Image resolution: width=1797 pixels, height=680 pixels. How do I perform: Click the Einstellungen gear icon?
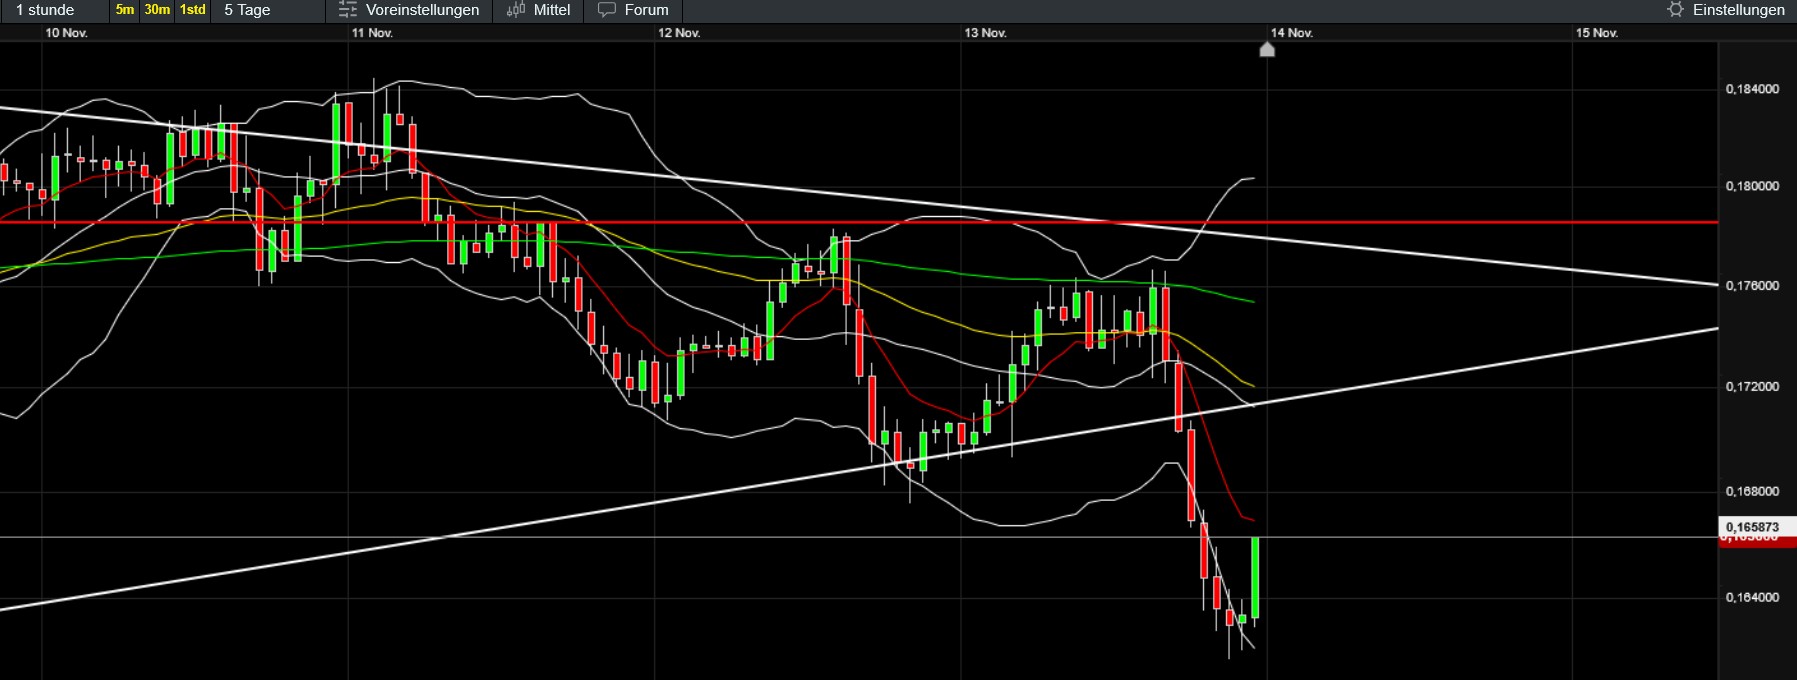point(1675,10)
